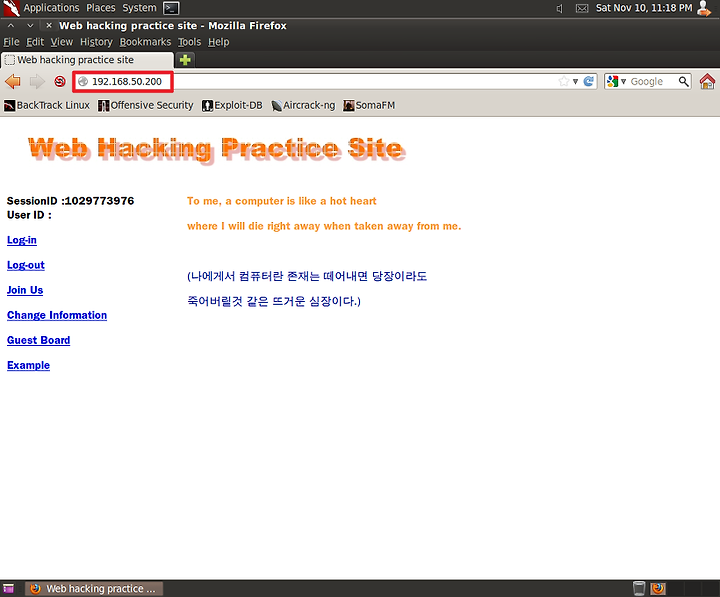This screenshot has height=597, width=720.
Task: Click the search magnifier icon
Action: [684, 82]
